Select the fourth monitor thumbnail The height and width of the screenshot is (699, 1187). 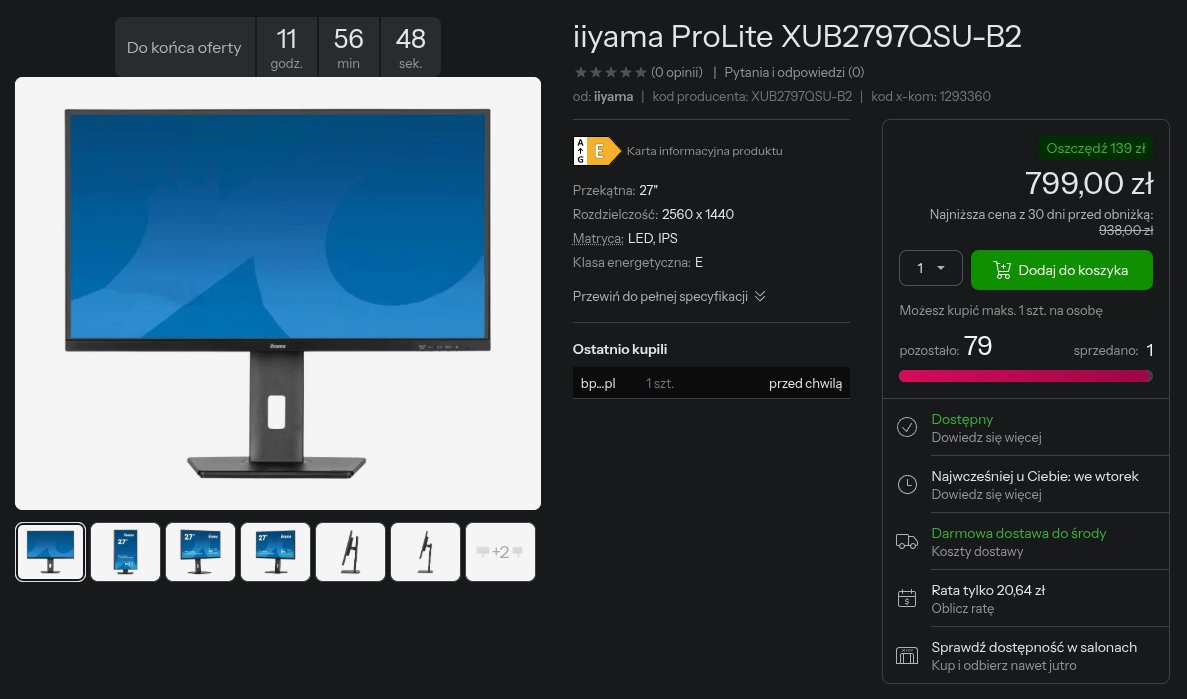point(276,552)
